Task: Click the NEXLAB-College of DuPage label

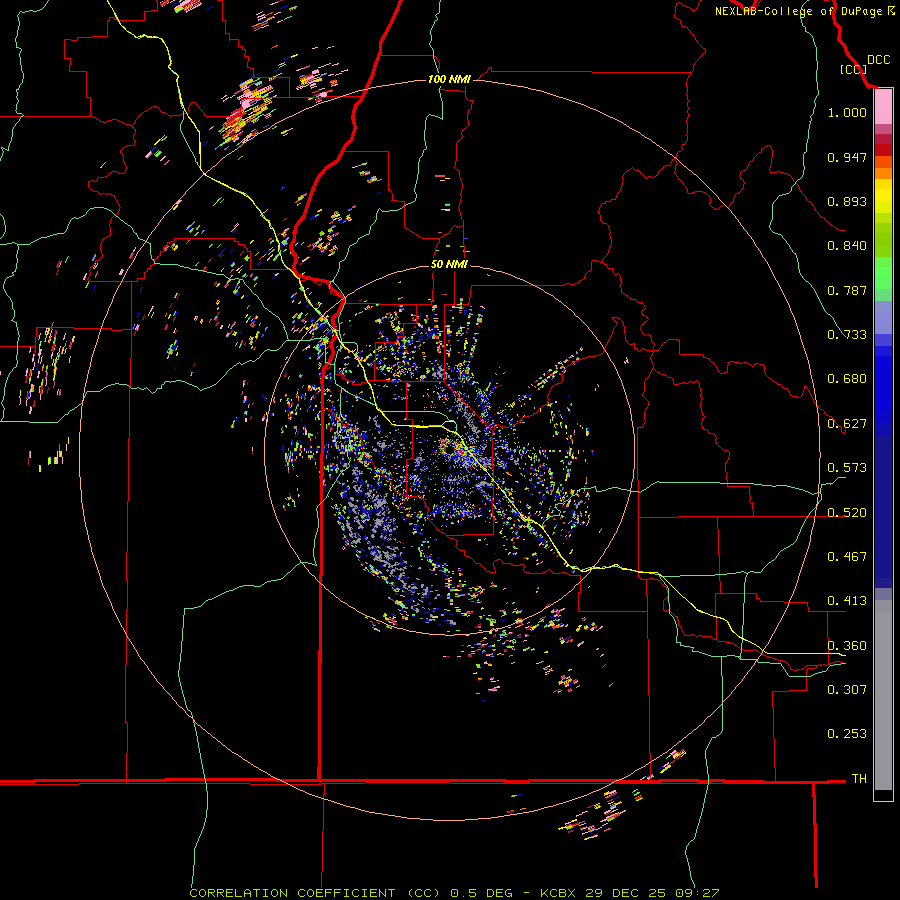Action: tap(798, 11)
